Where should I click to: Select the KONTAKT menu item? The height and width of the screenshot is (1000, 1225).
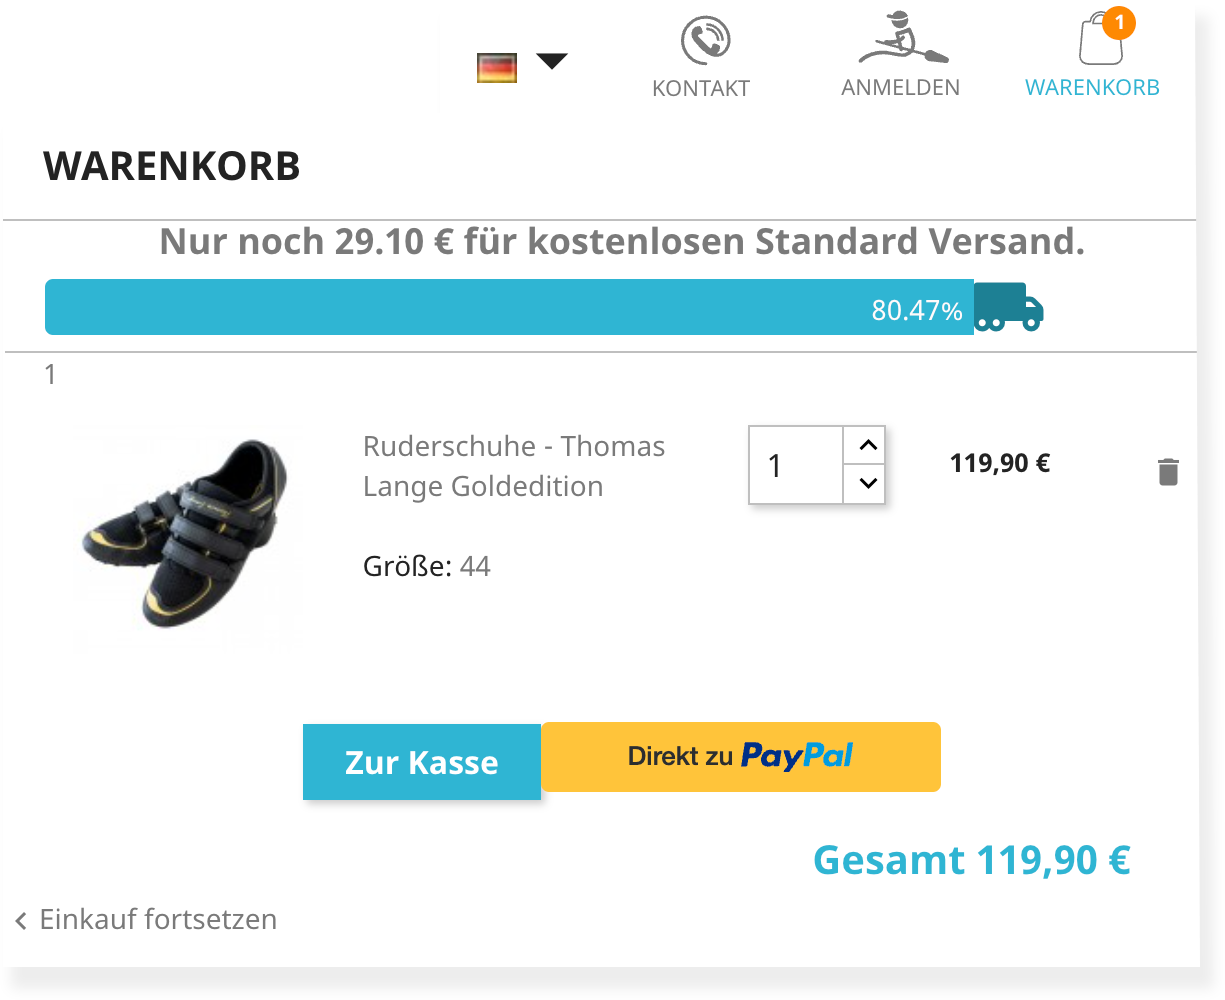tap(701, 88)
